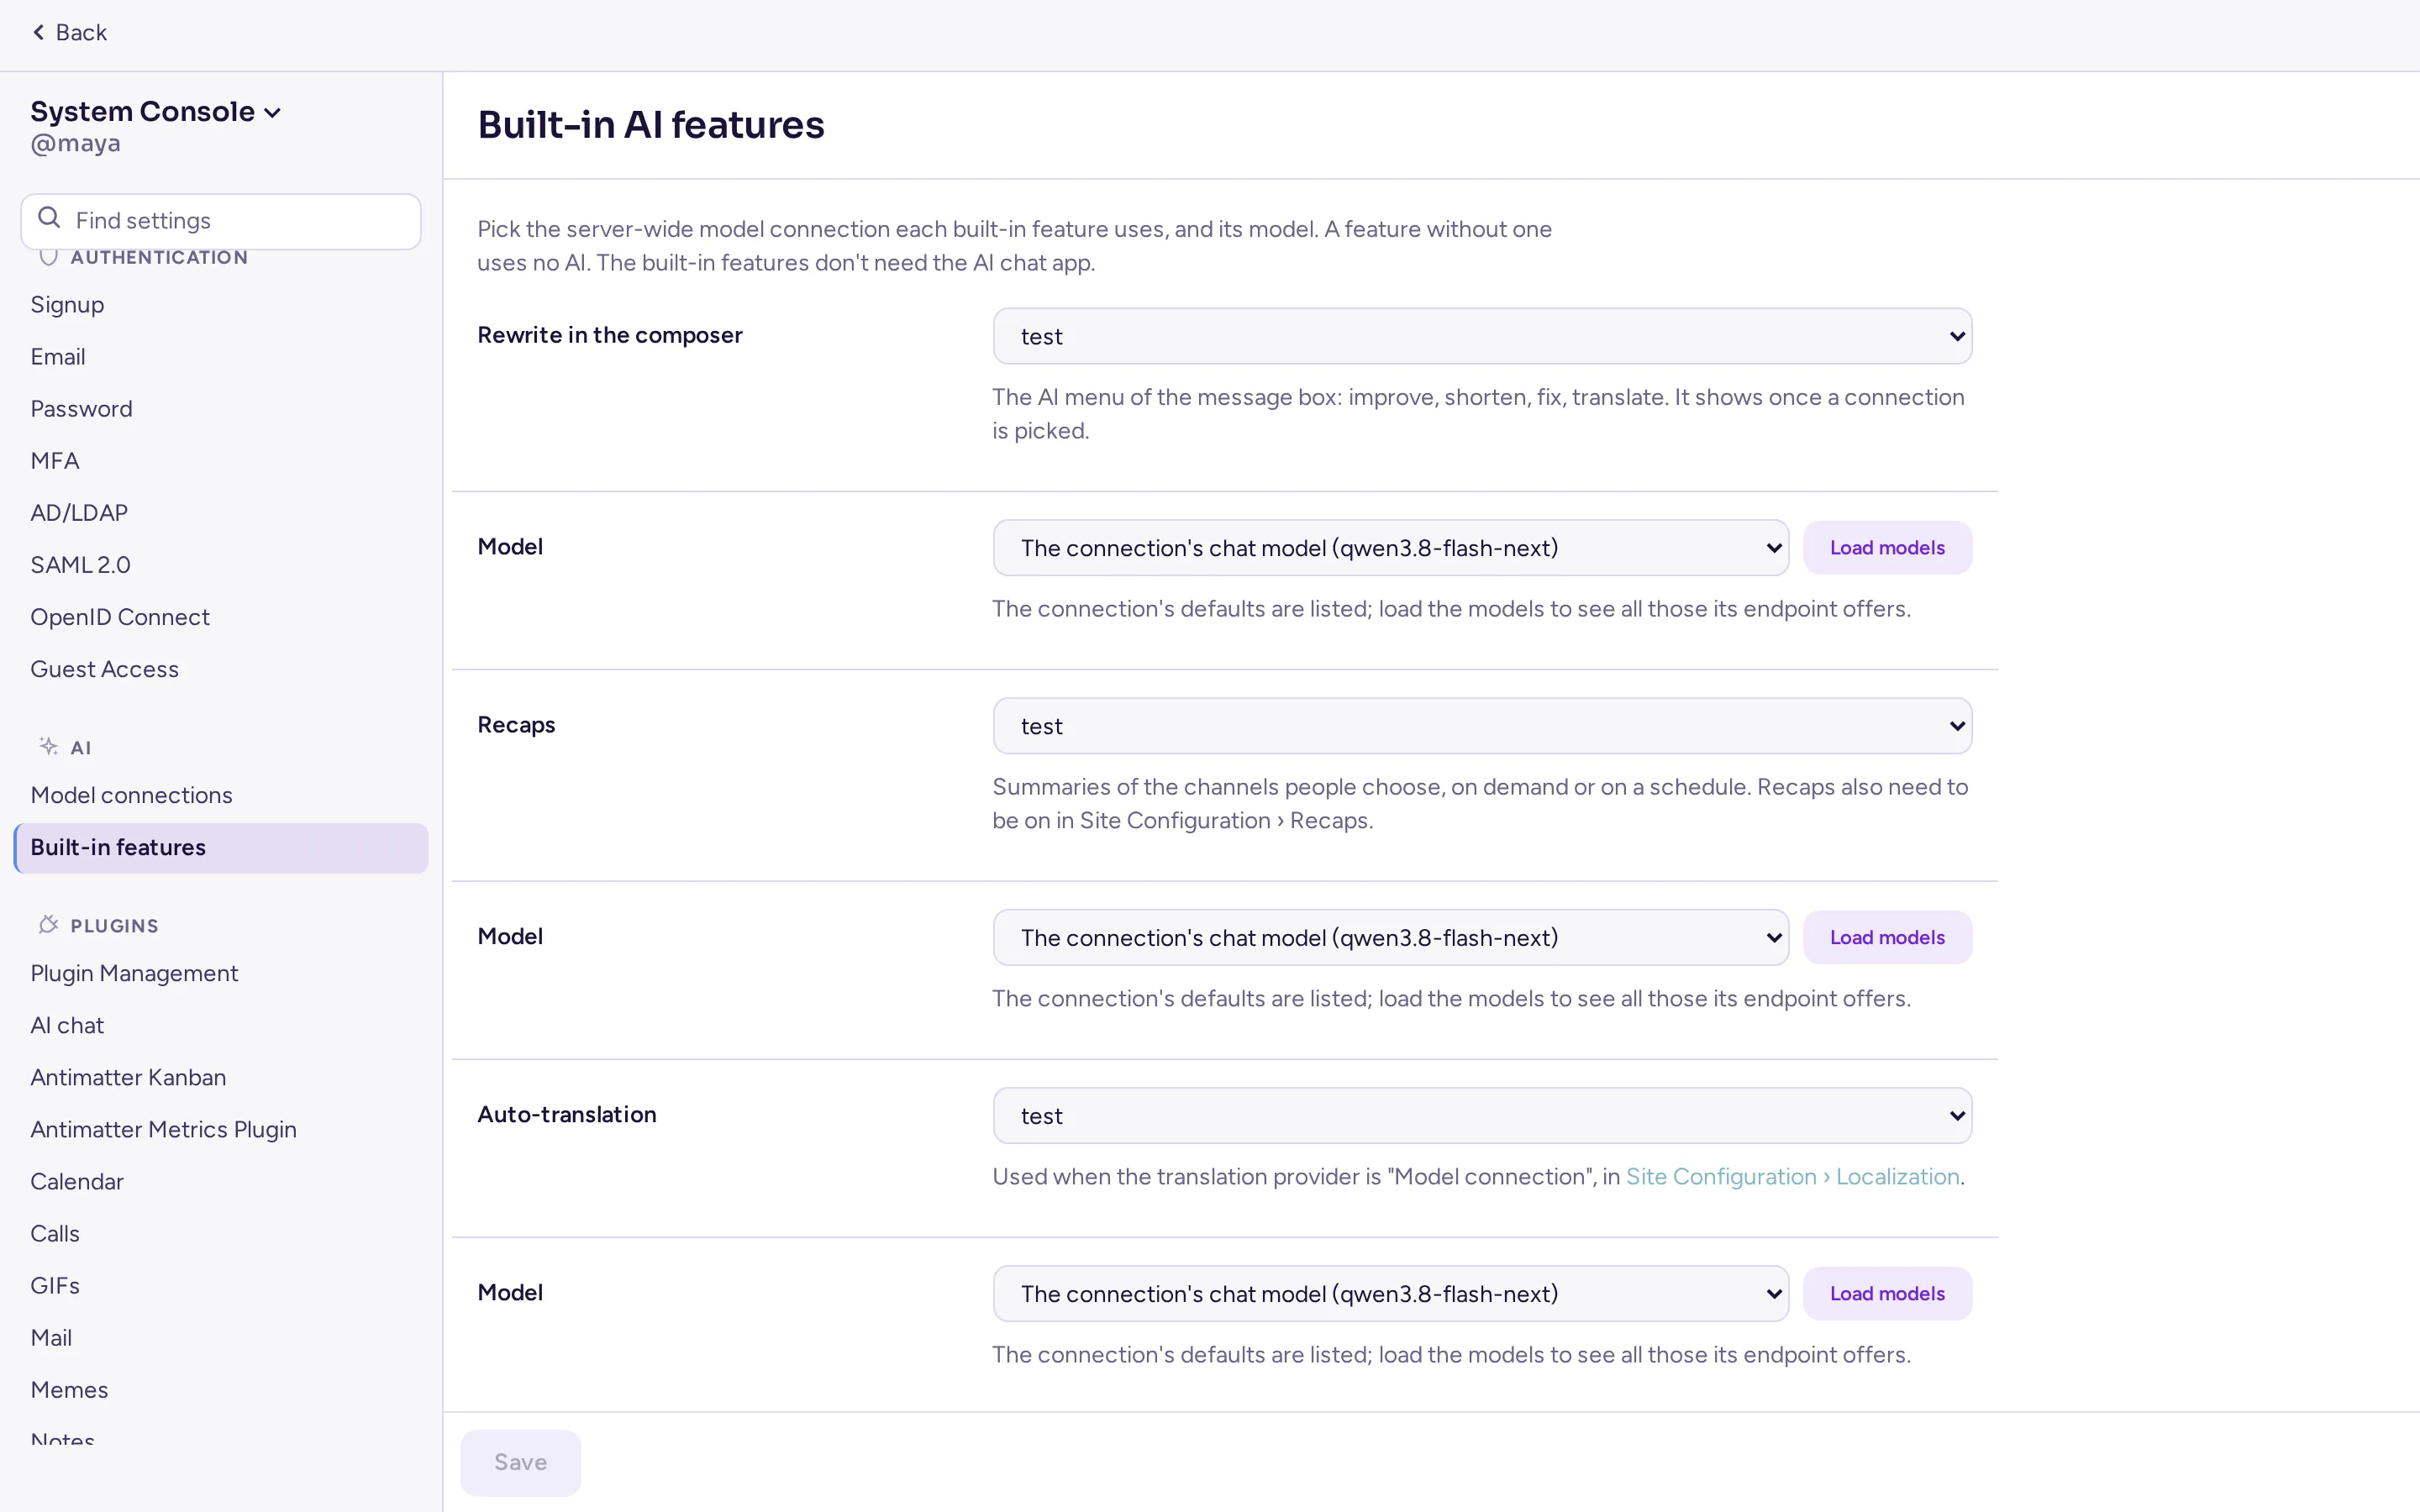Image resolution: width=2420 pixels, height=1512 pixels.
Task: Select Built-in features in the sidebar
Action: pyautogui.click(x=221, y=848)
